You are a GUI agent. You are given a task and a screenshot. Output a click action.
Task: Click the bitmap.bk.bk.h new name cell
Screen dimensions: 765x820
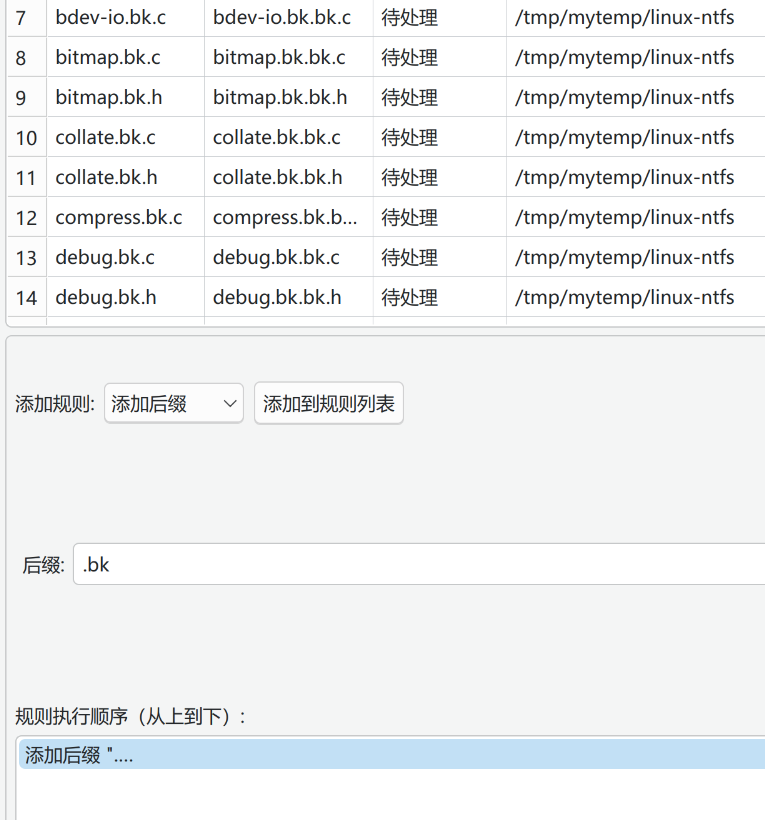pyautogui.click(x=289, y=97)
